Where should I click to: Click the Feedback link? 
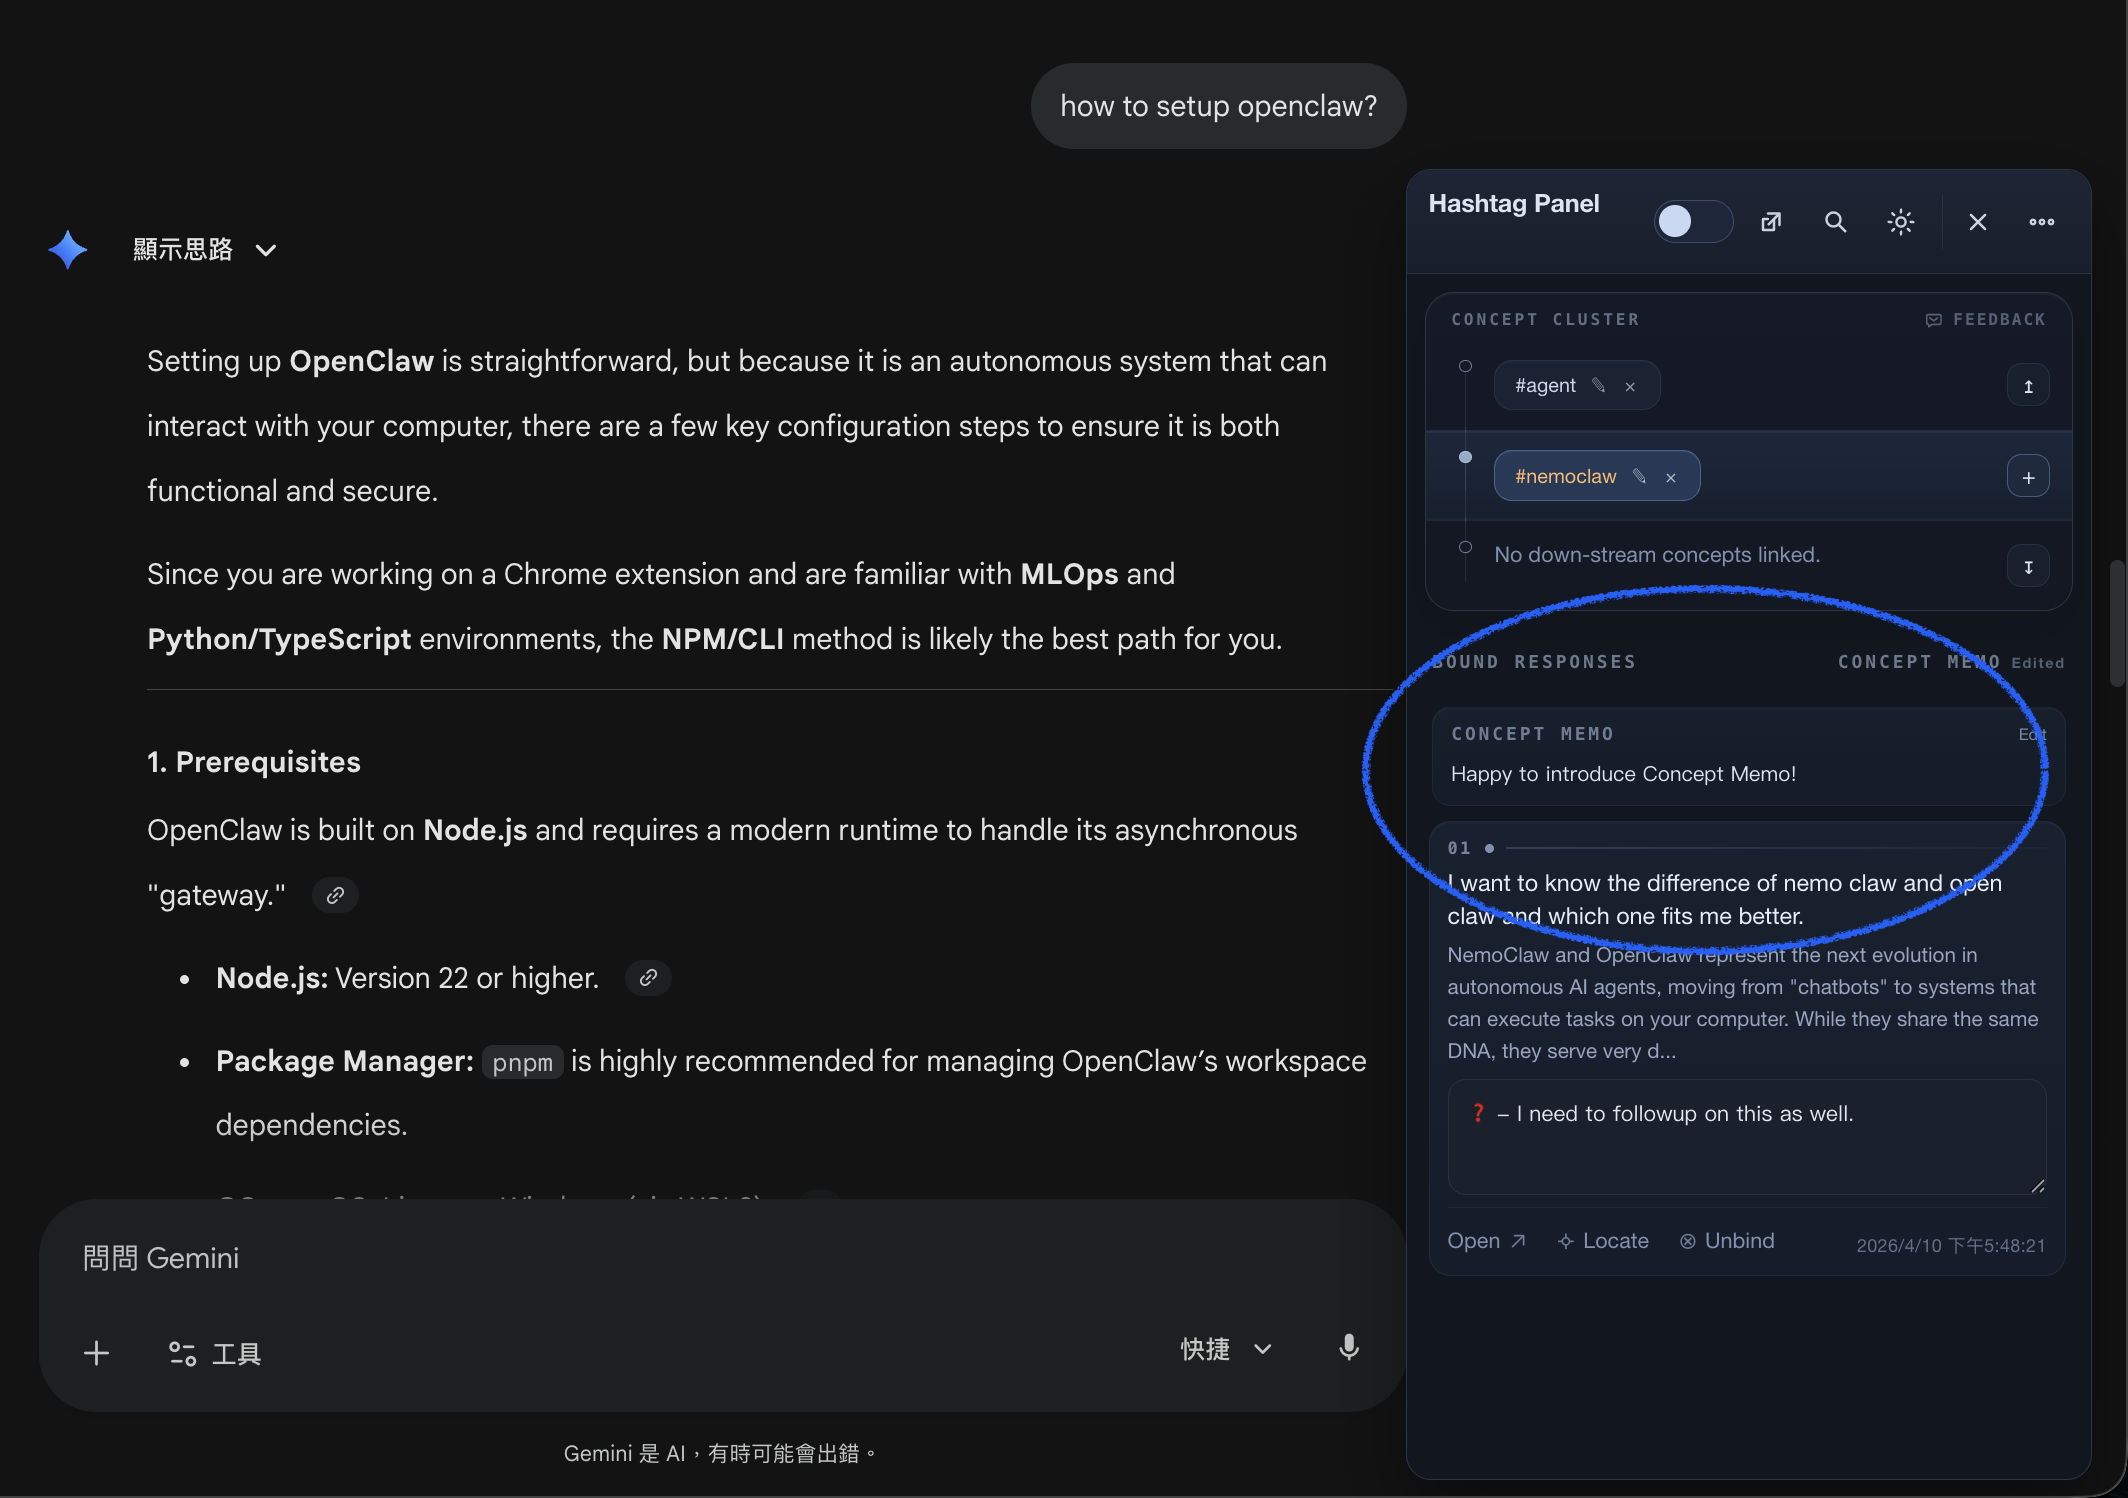(x=1986, y=319)
